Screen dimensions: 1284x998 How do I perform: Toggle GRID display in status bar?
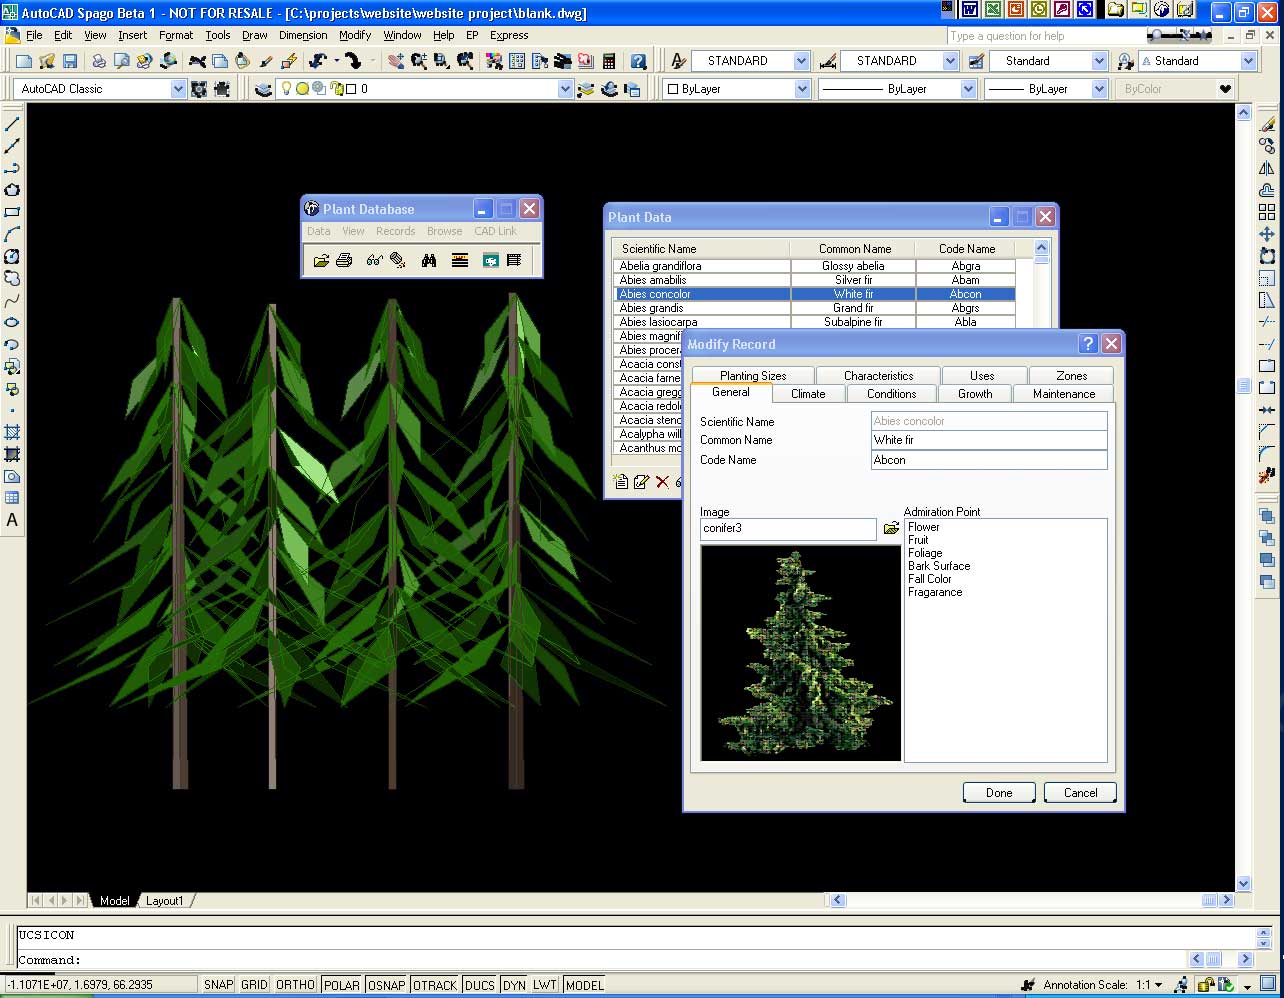[x=254, y=985]
